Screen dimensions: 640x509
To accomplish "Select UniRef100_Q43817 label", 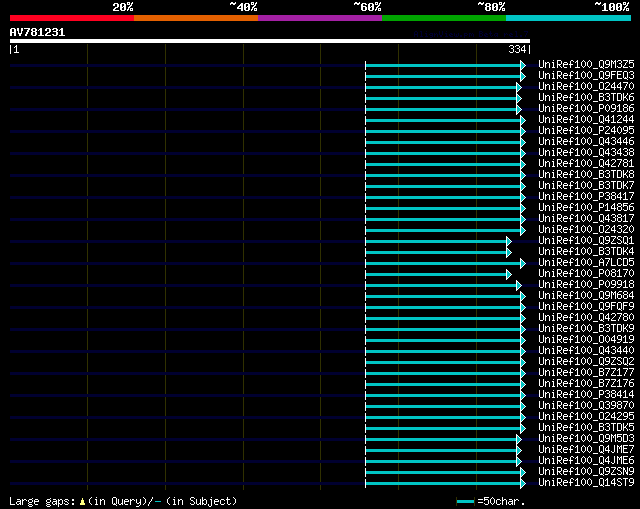I will [586, 219].
